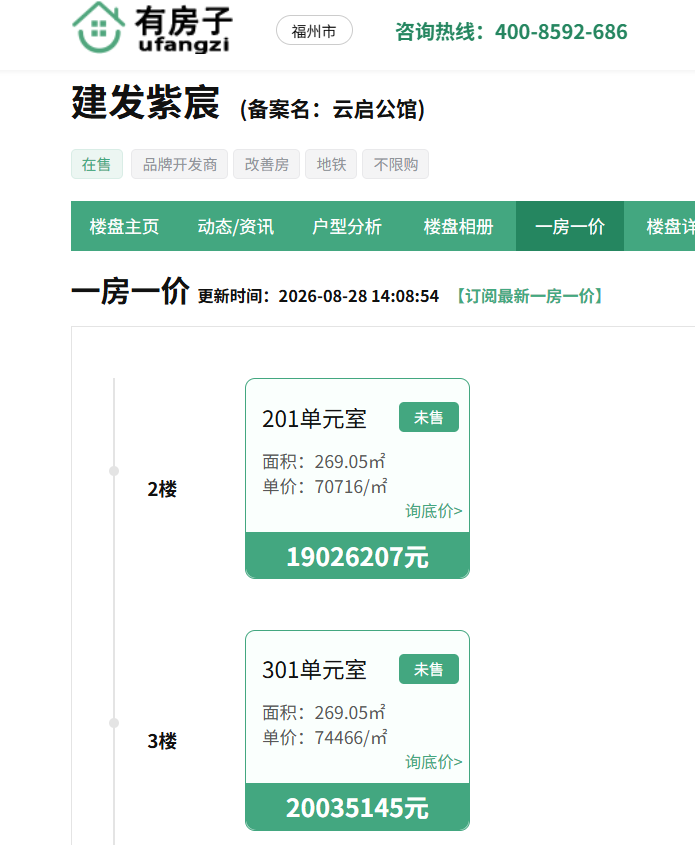Screen dimensions: 695x845
Task: Click the 不限购 tag
Action: (x=395, y=164)
